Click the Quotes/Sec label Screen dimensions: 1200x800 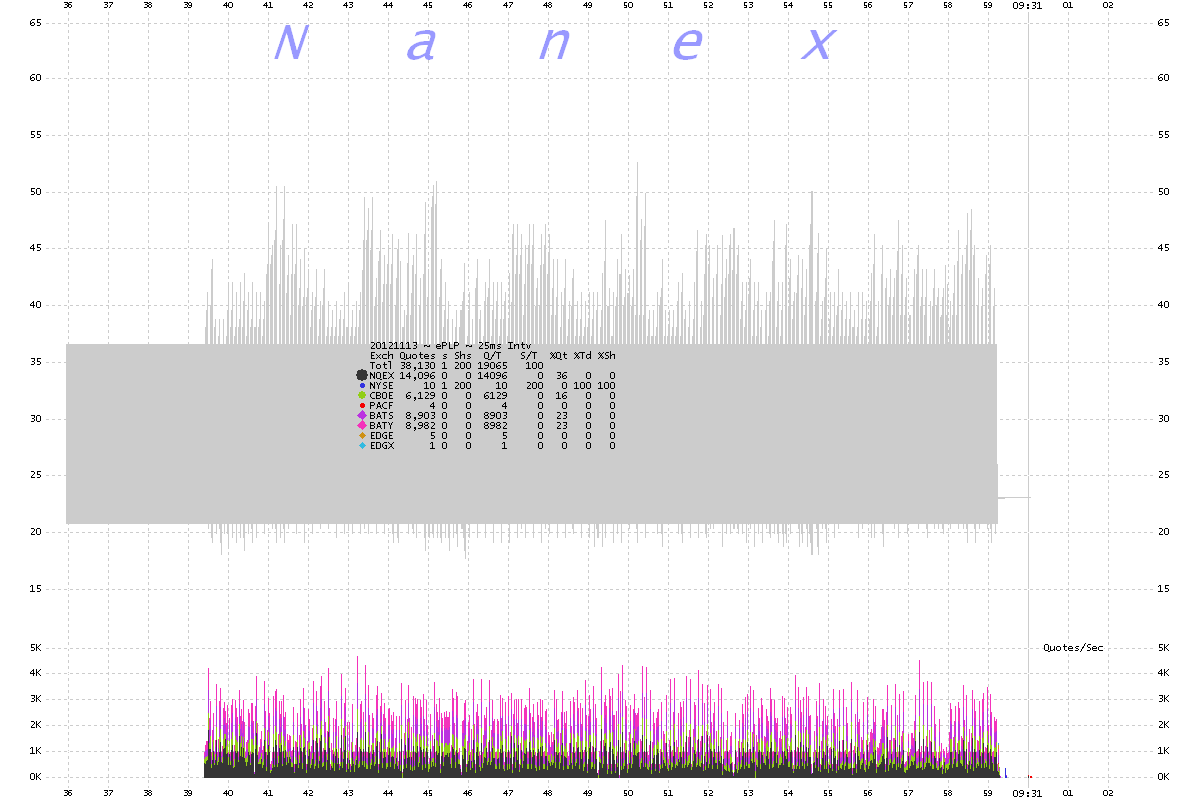click(1073, 648)
